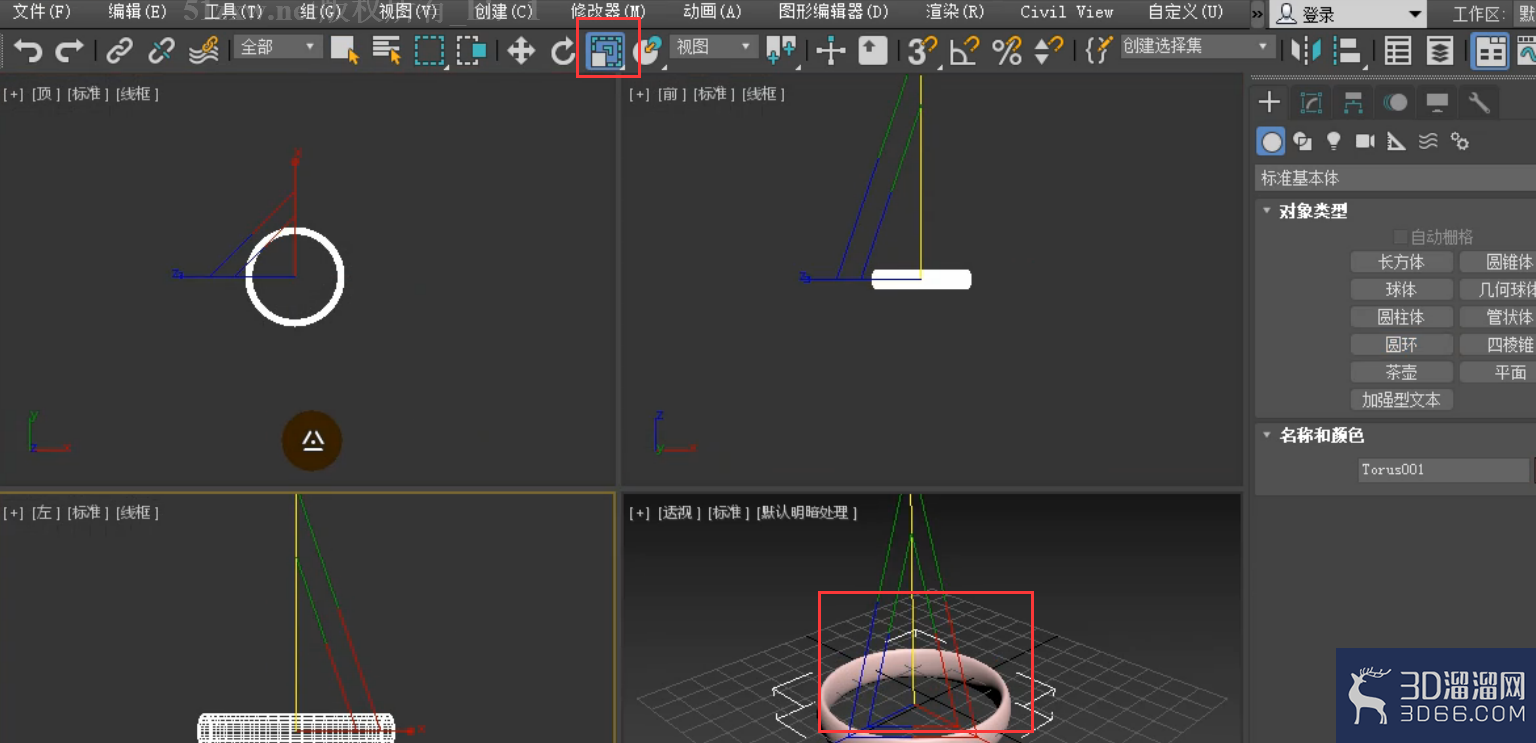Open the 自定义(U) menu
This screenshot has height=743, width=1536.
1185,12
